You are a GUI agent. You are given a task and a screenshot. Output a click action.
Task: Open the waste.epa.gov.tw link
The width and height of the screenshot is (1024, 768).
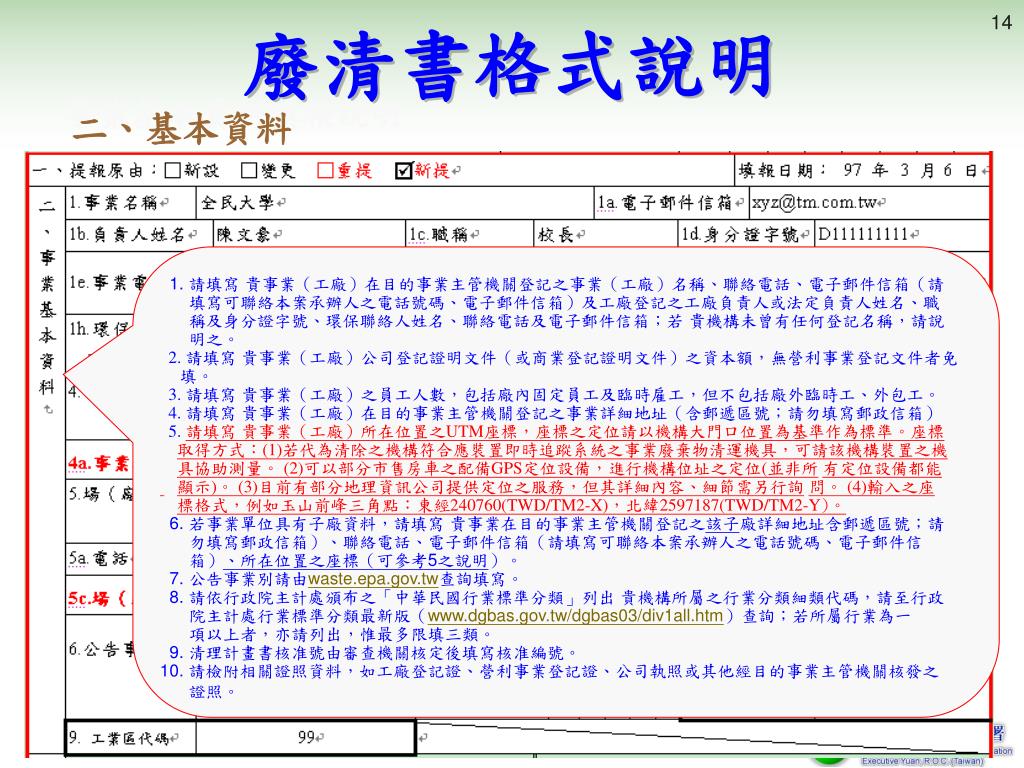click(373, 579)
